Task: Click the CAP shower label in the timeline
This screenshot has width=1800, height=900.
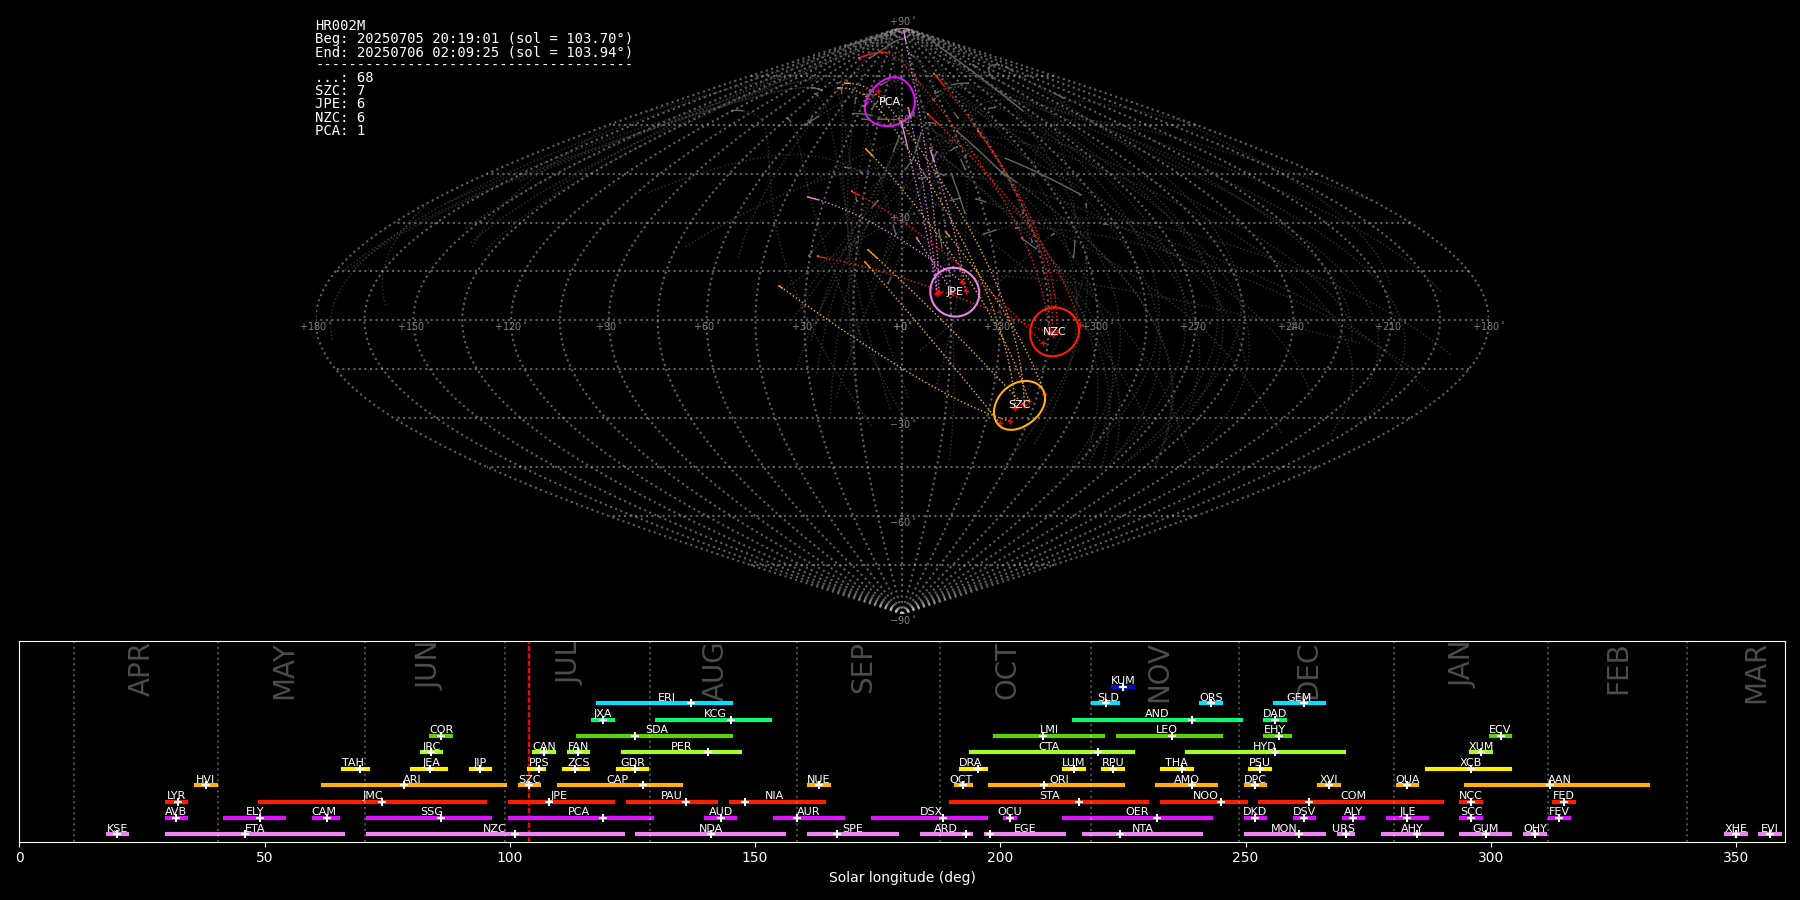Action: 618,780
